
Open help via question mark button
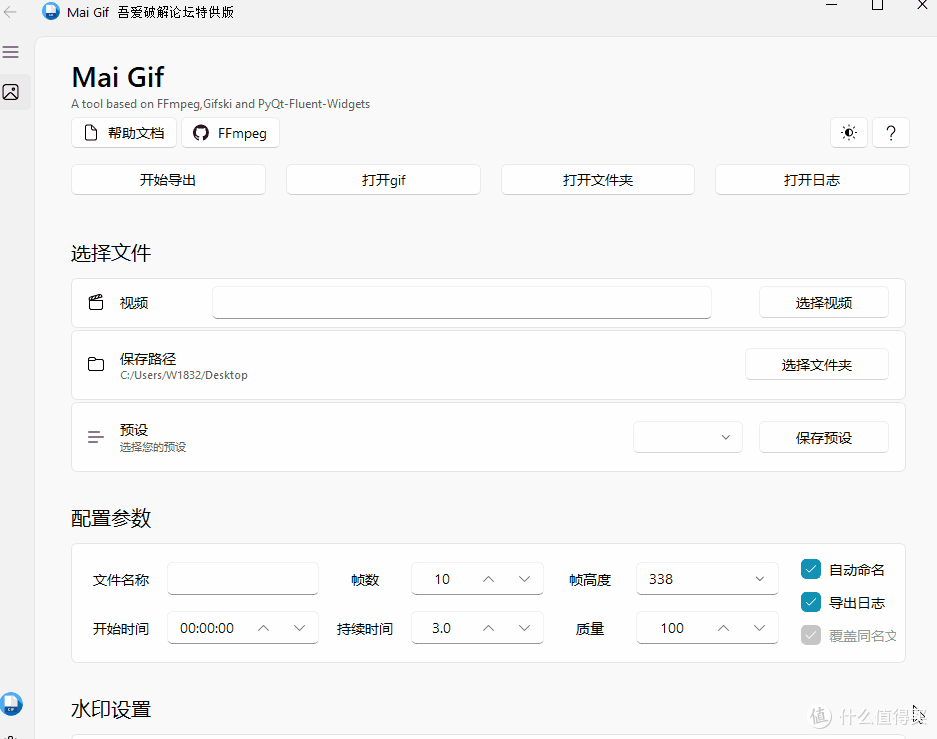[x=890, y=133]
